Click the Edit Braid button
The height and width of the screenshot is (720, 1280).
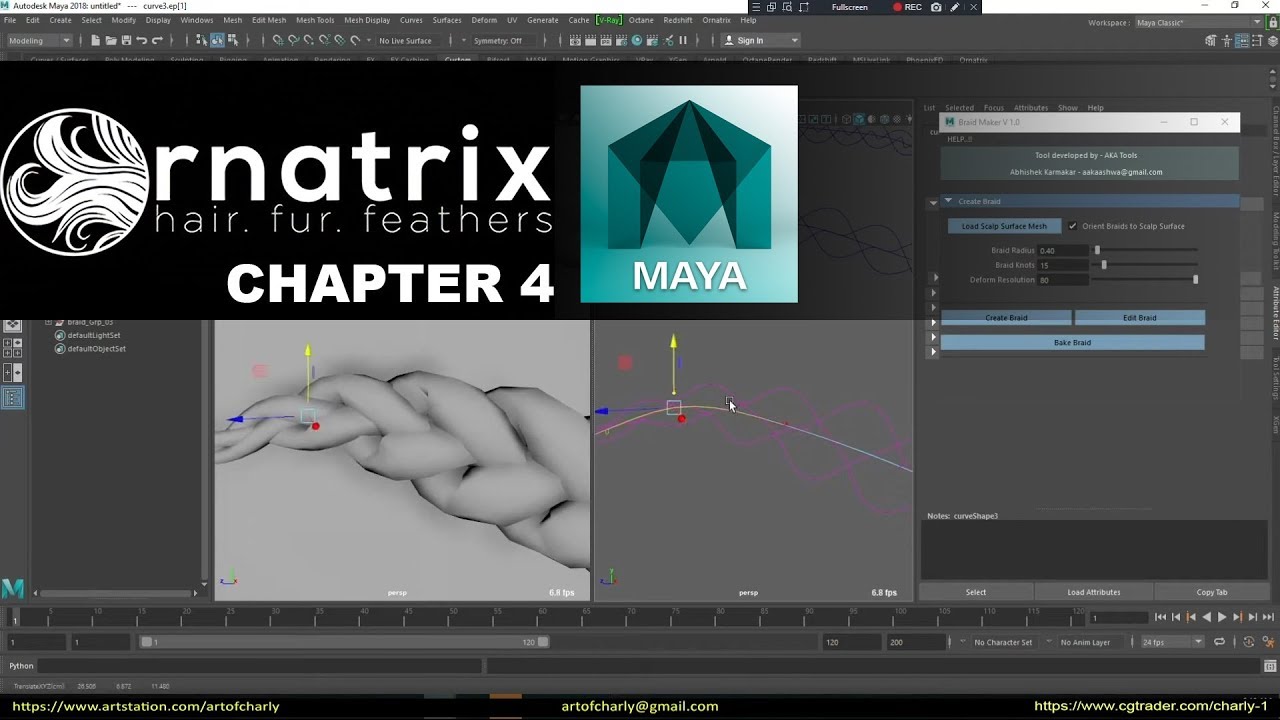1139,318
